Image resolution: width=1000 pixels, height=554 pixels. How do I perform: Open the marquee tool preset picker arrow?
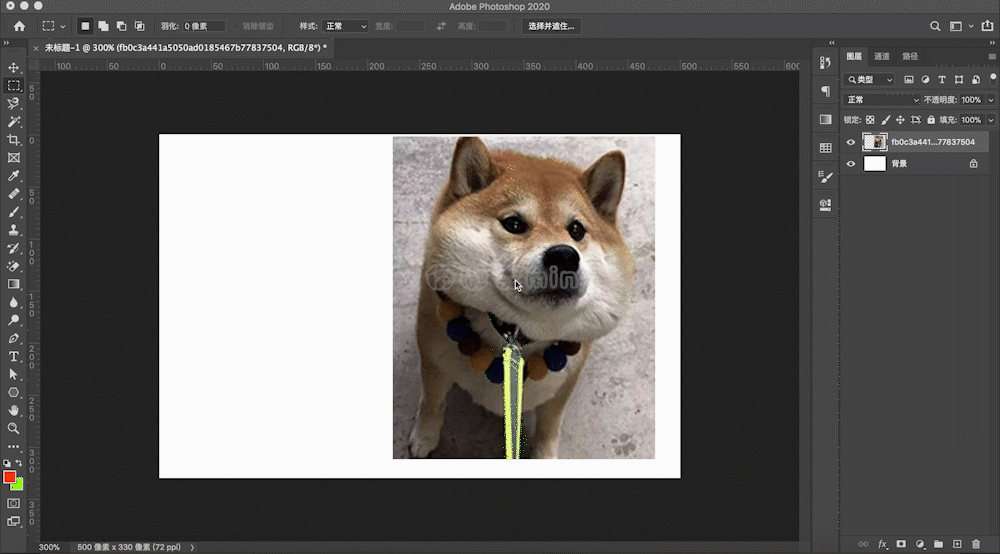pos(62,27)
